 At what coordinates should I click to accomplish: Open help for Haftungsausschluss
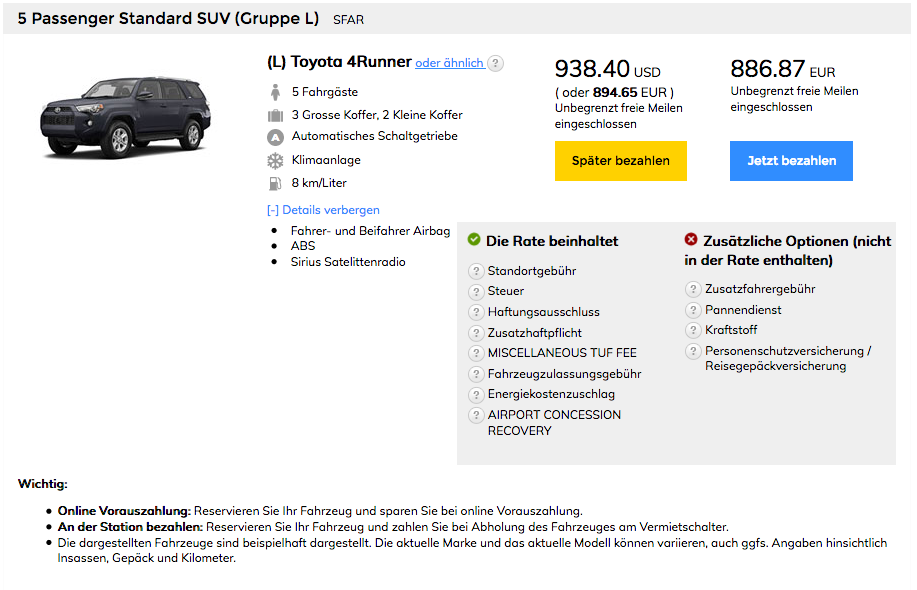[x=476, y=312]
